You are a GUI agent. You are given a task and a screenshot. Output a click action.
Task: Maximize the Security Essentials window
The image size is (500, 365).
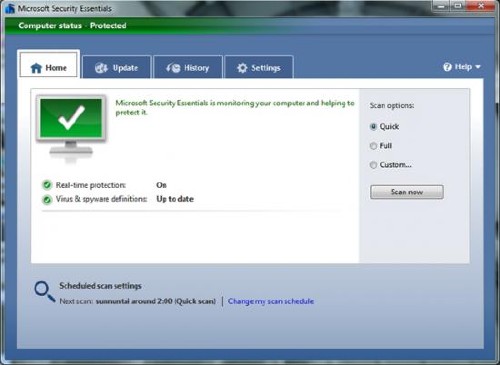coord(458,6)
